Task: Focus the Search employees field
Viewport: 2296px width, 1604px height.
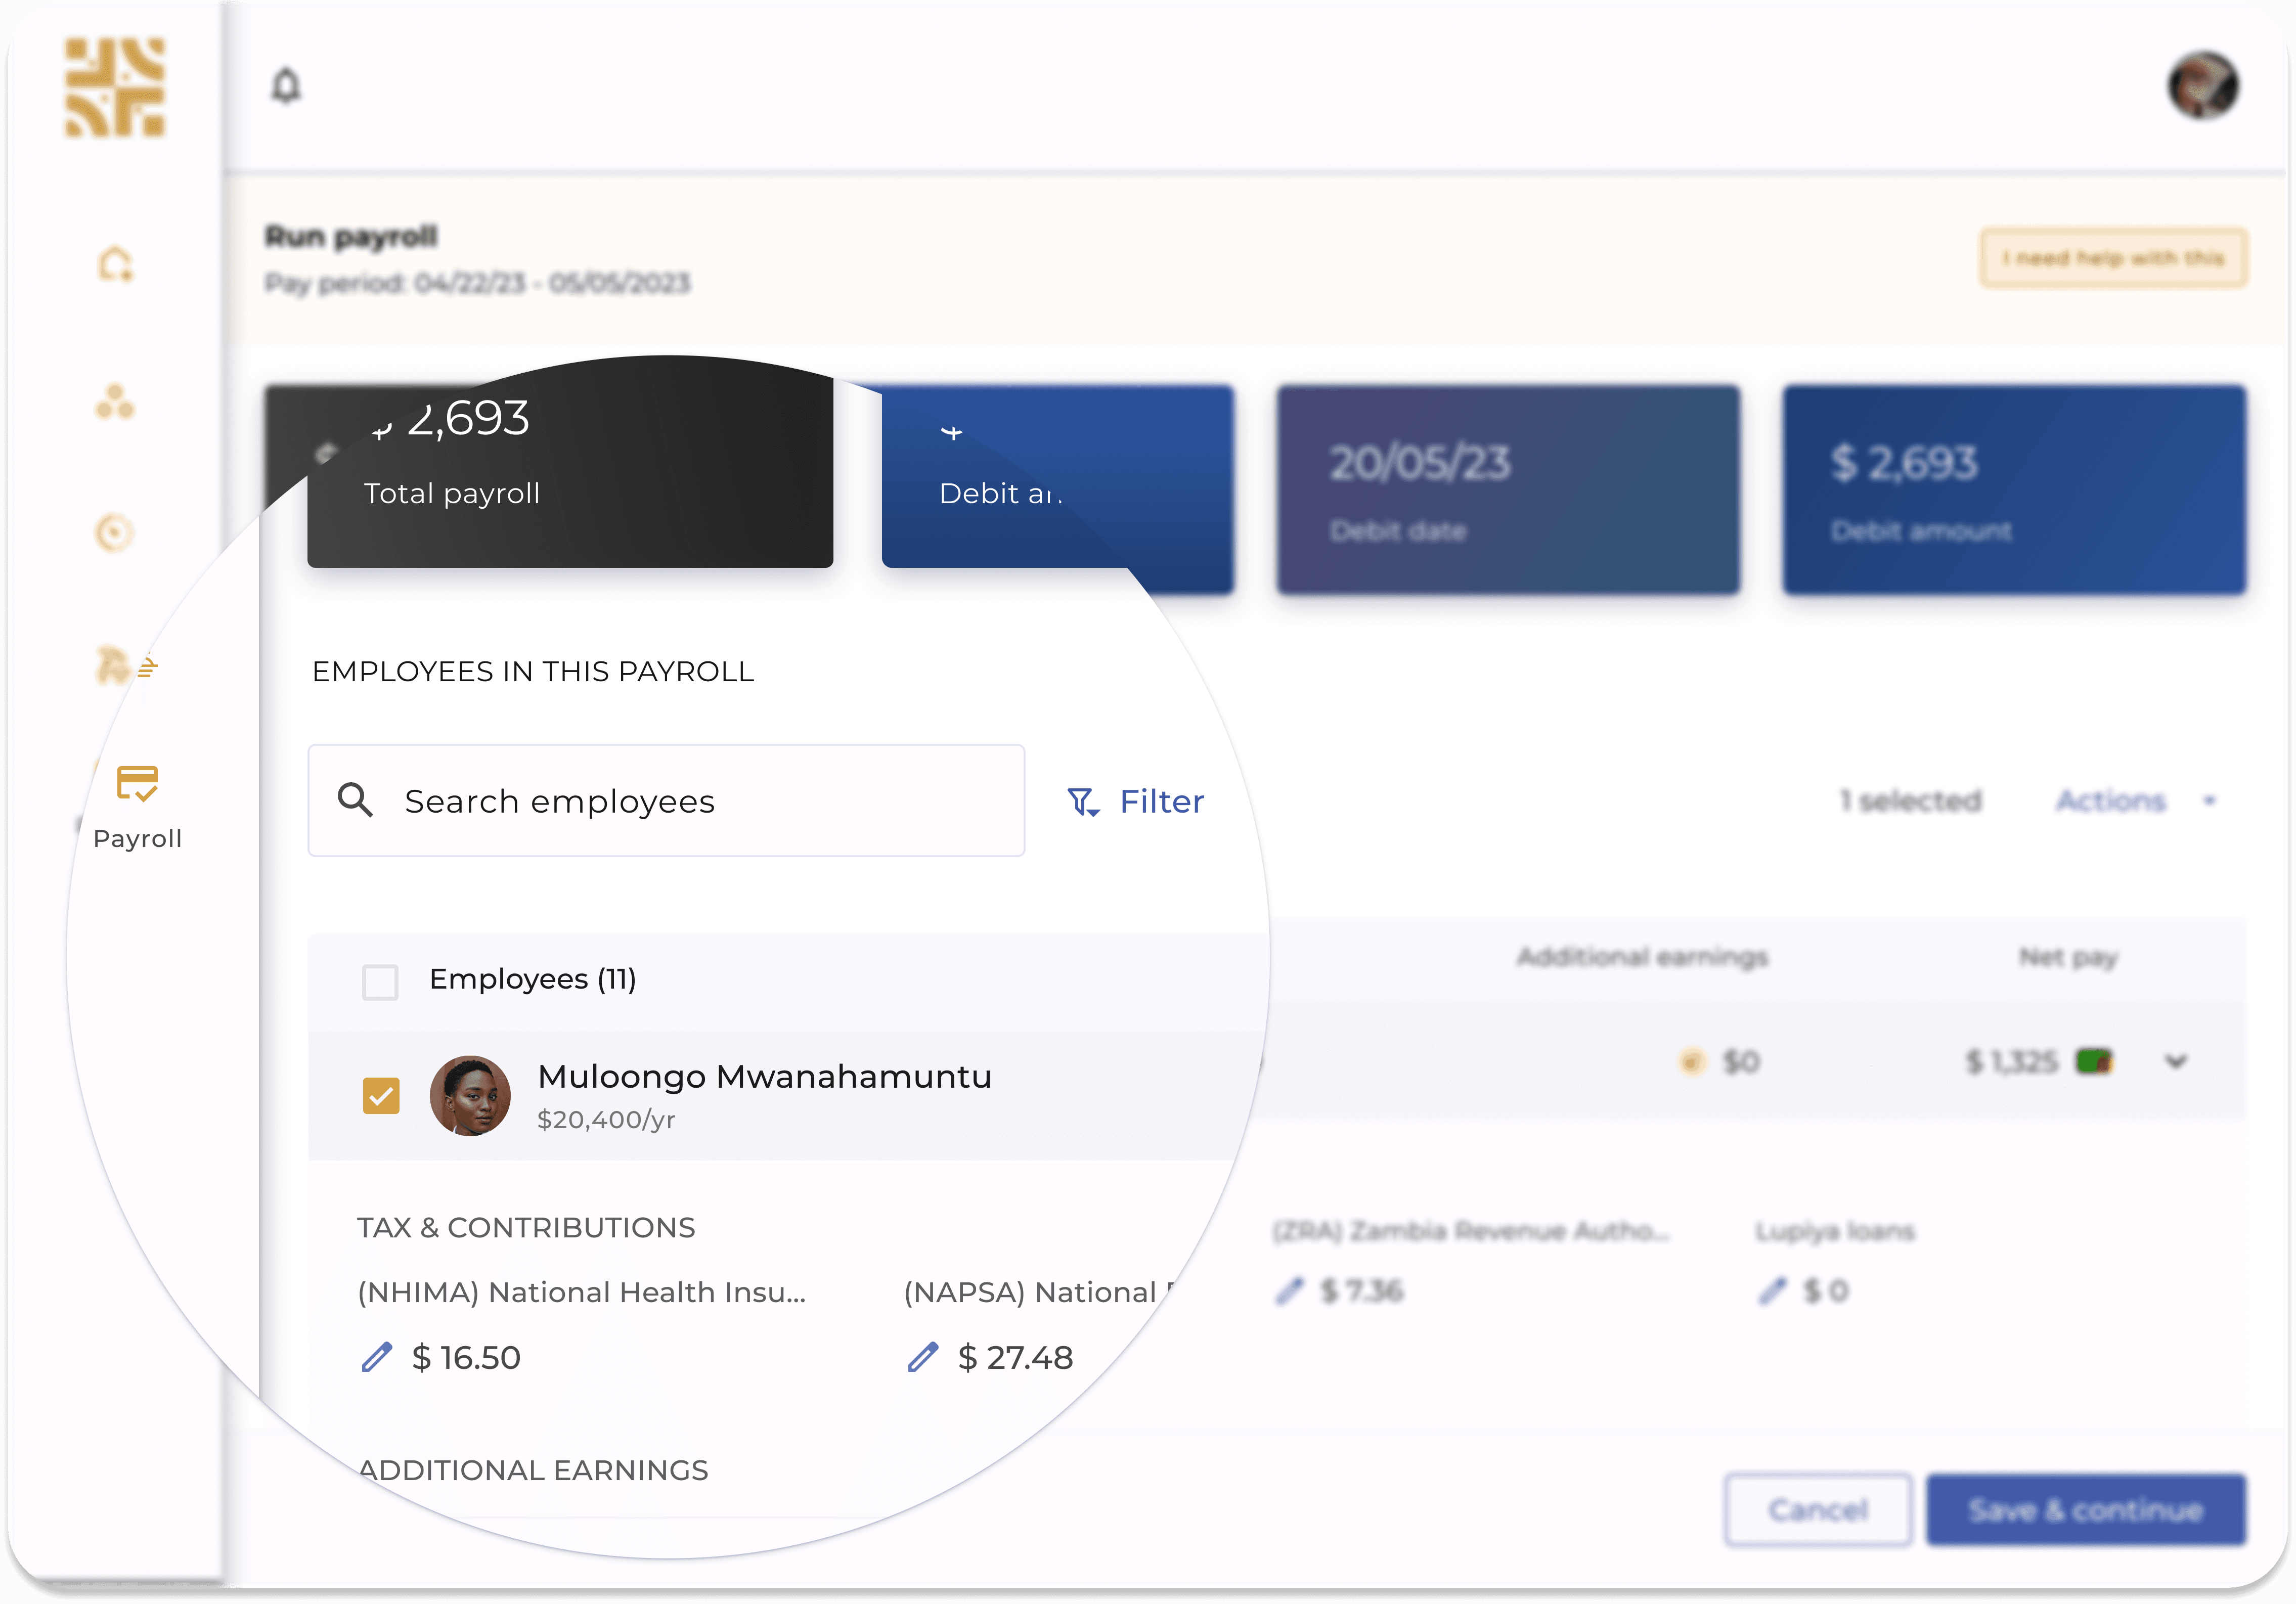Action: tap(666, 800)
